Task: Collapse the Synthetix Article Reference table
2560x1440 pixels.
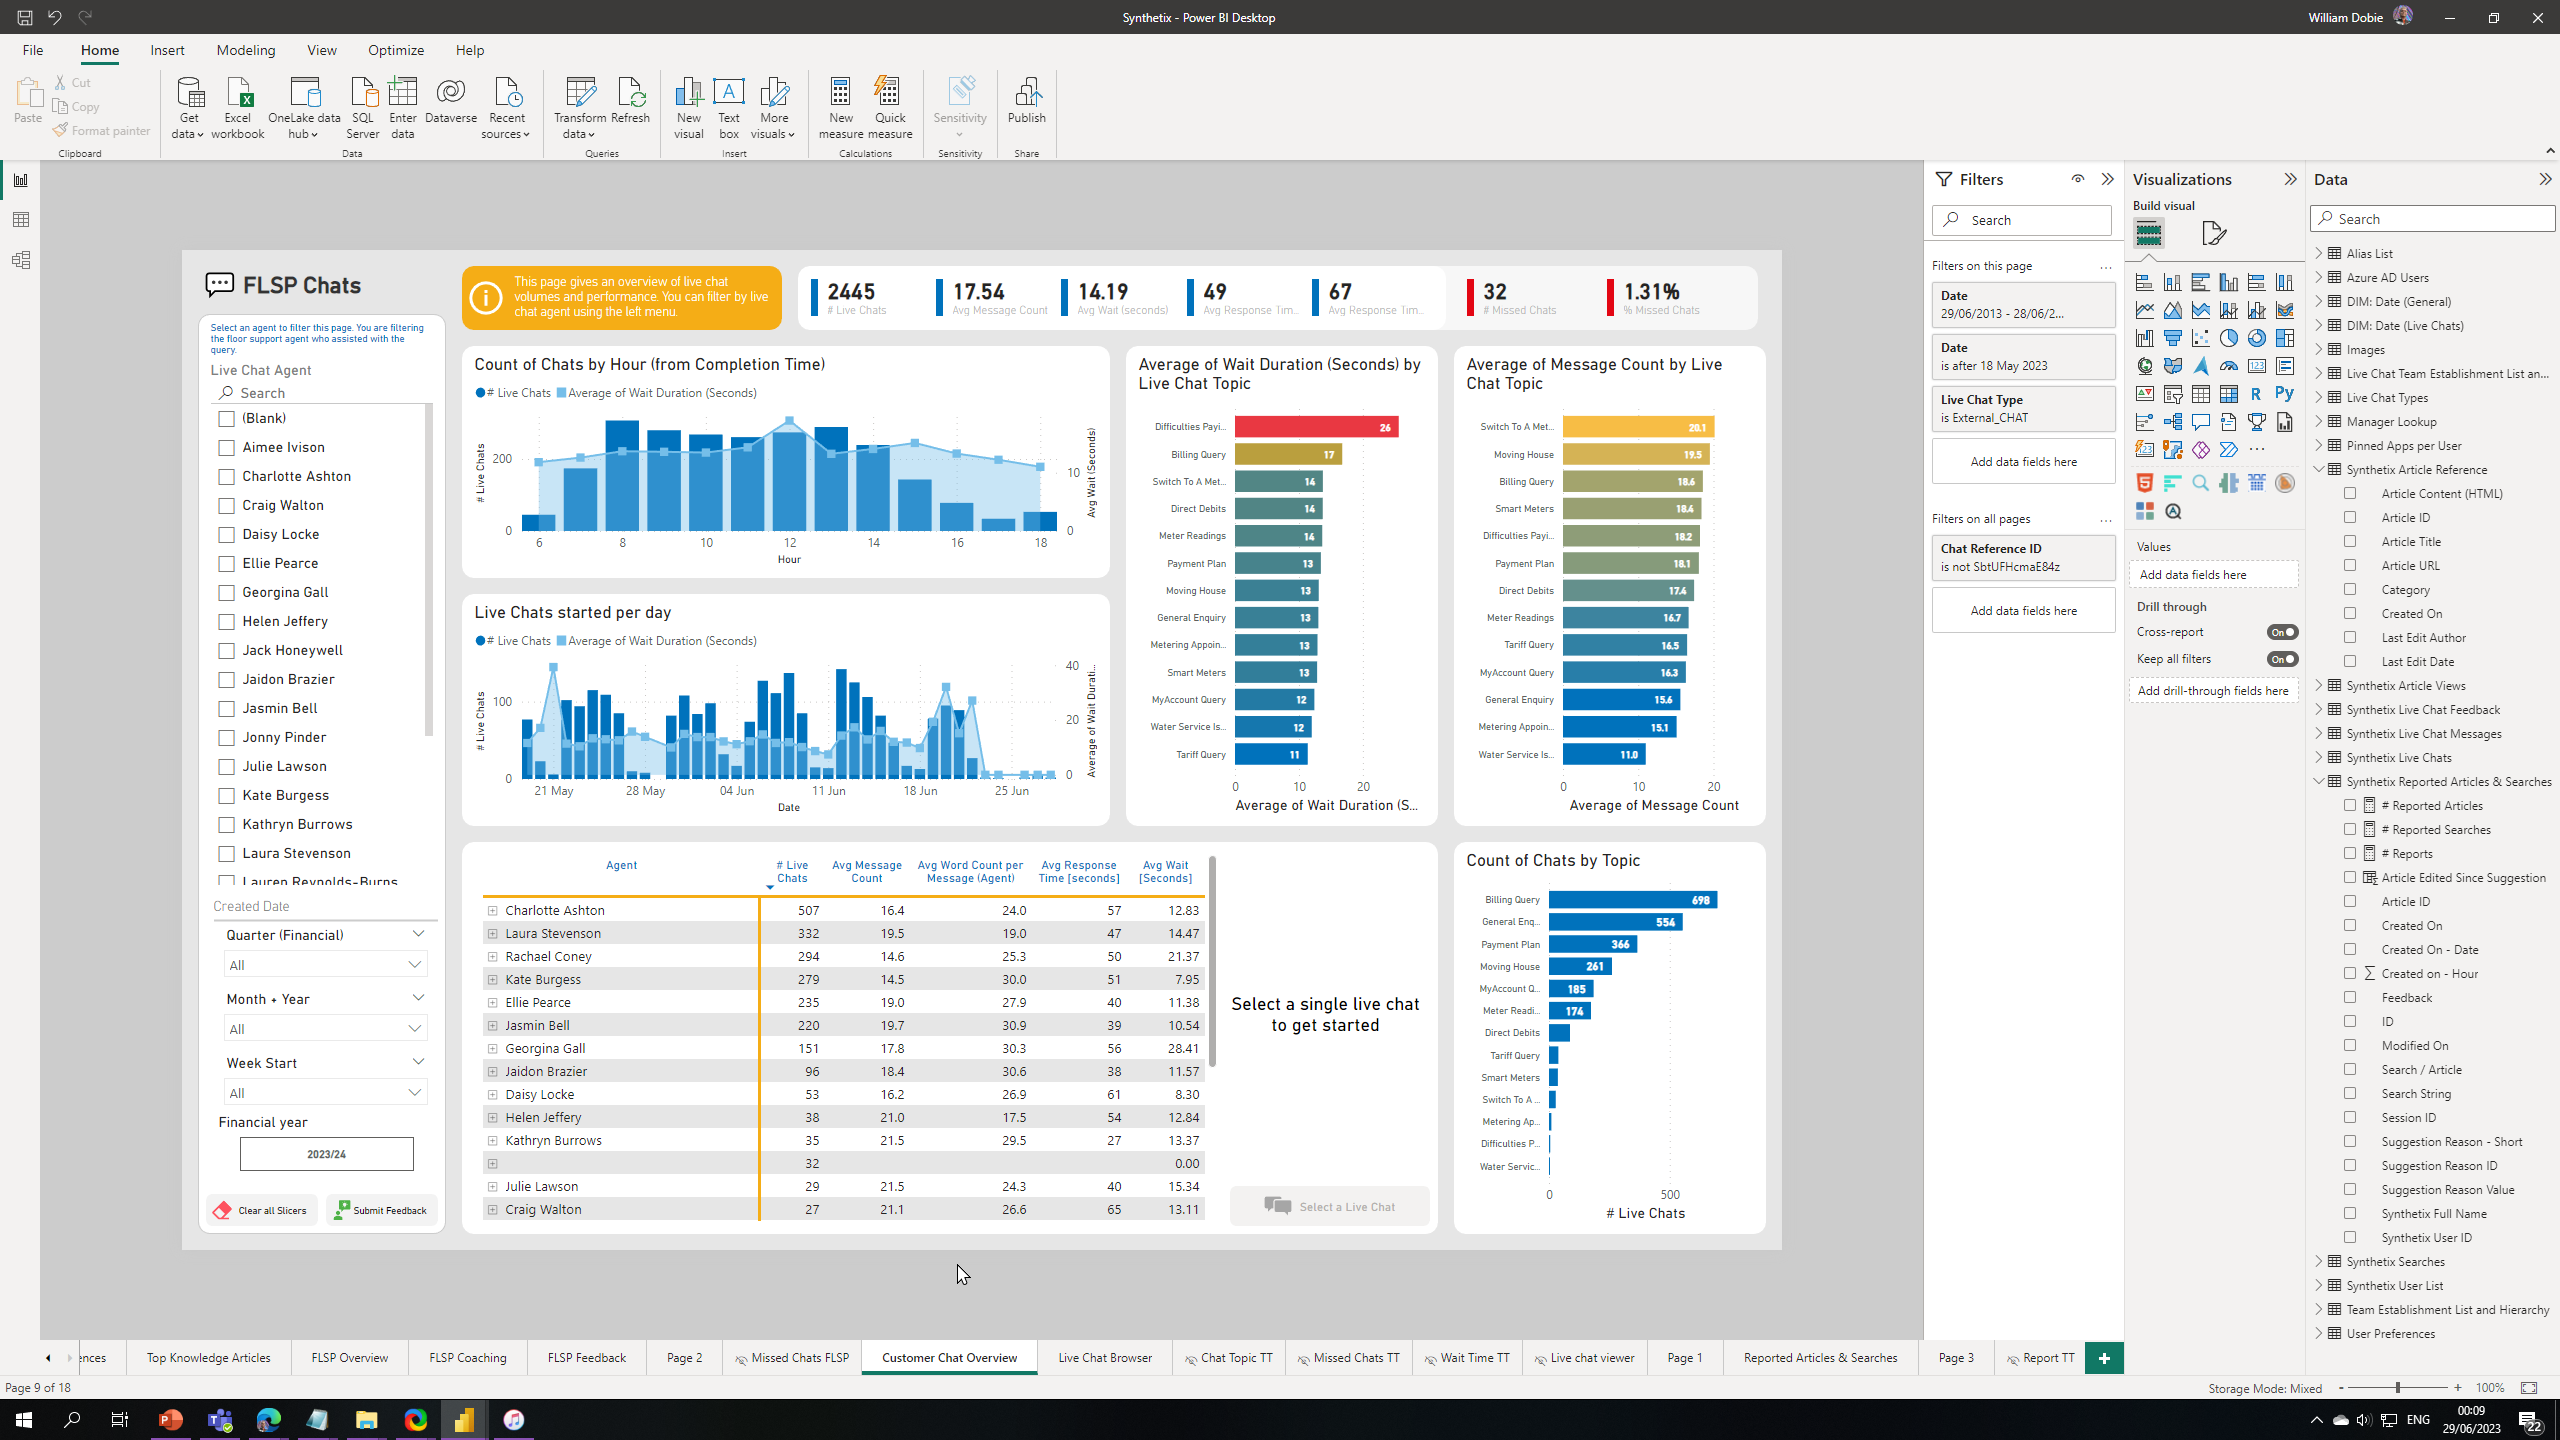Action: [2318, 470]
